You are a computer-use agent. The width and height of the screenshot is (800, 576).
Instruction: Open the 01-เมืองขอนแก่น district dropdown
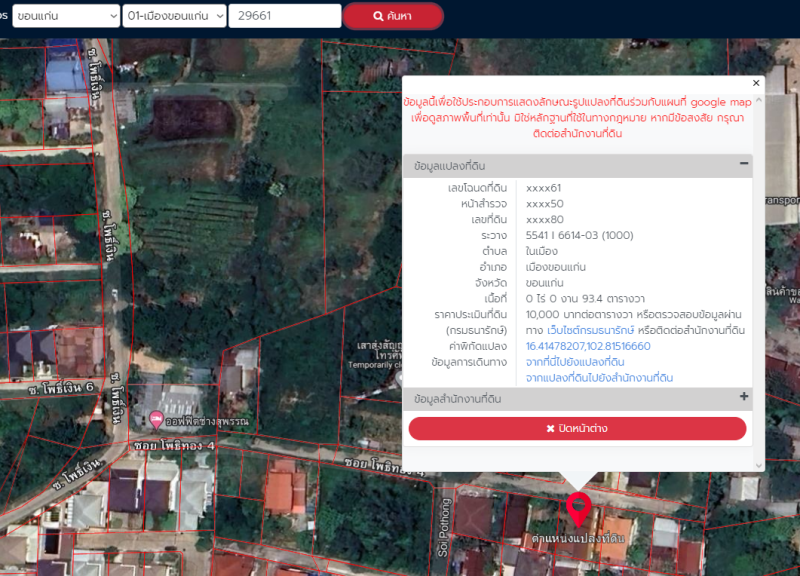(x=174, y=16)
